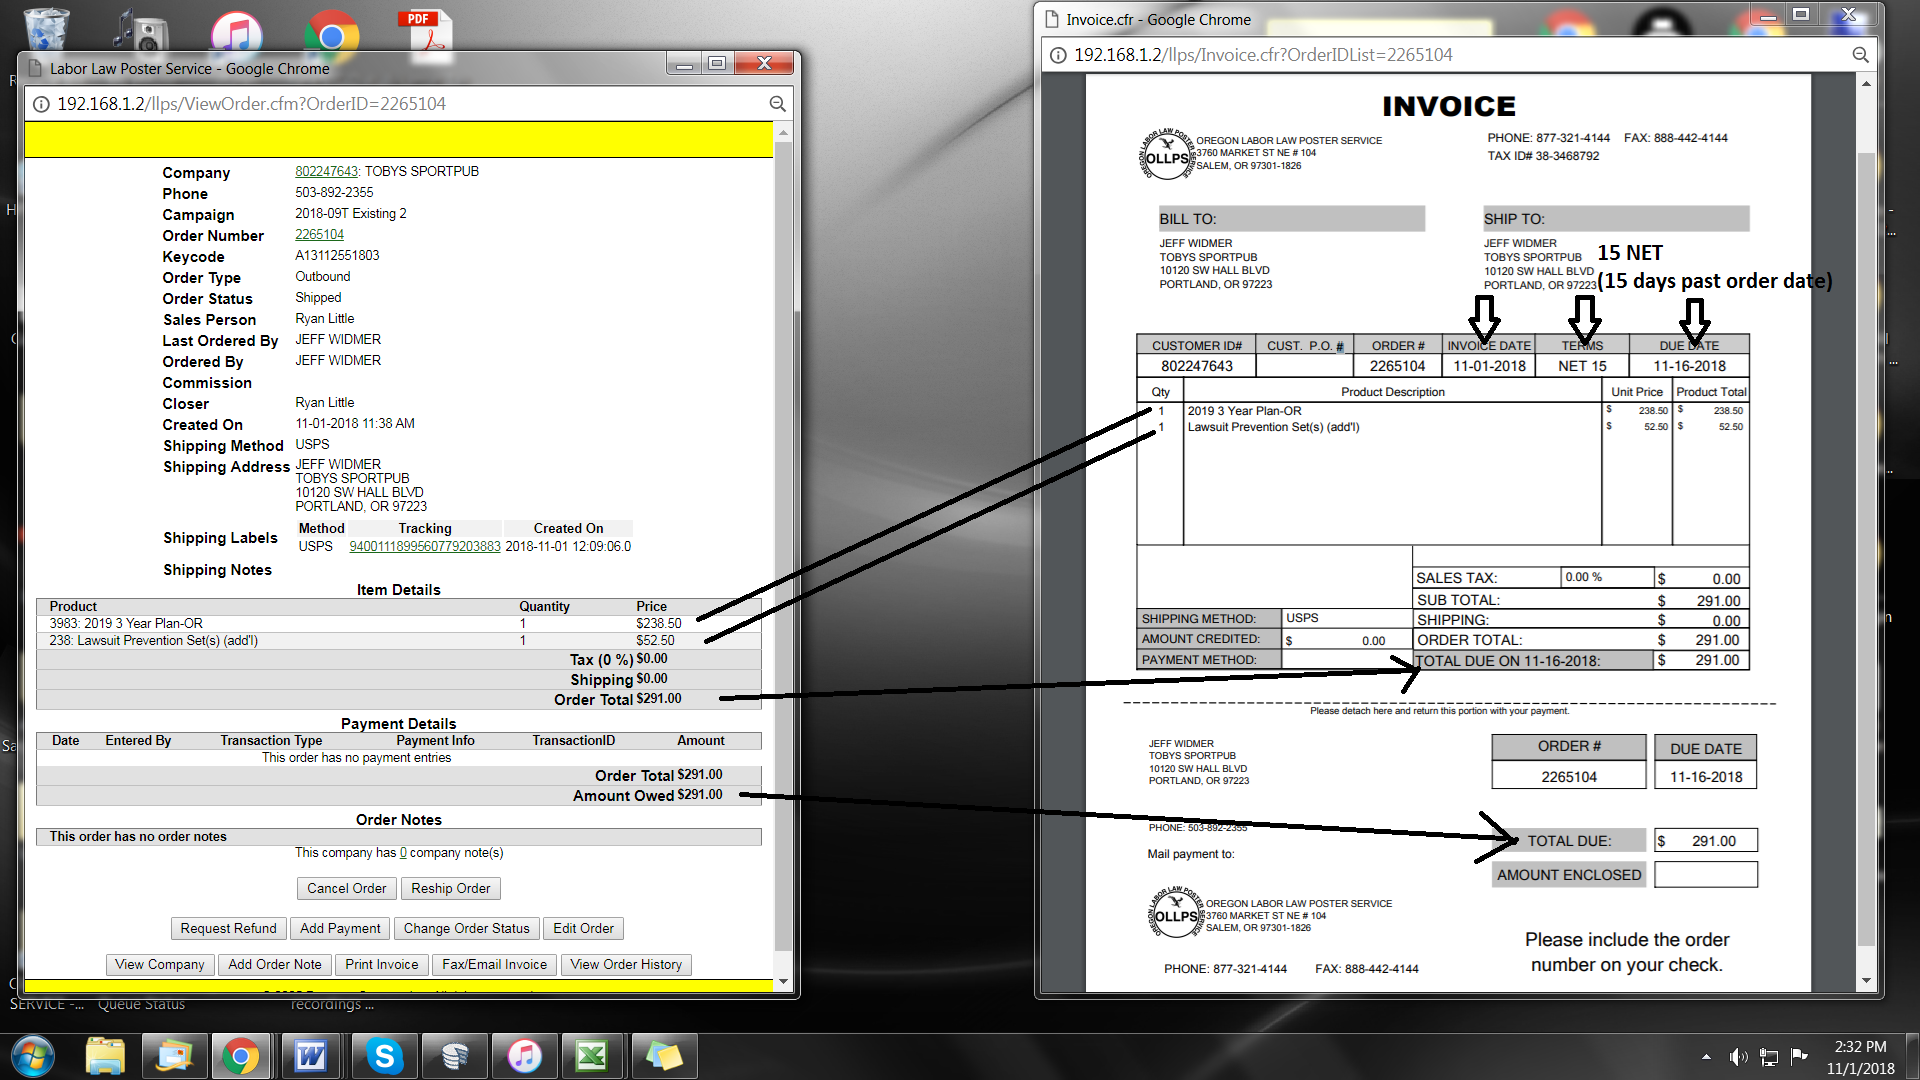
Task: Click zoom magnifier icon in Invoice address bar
Action: point(1860,55)
